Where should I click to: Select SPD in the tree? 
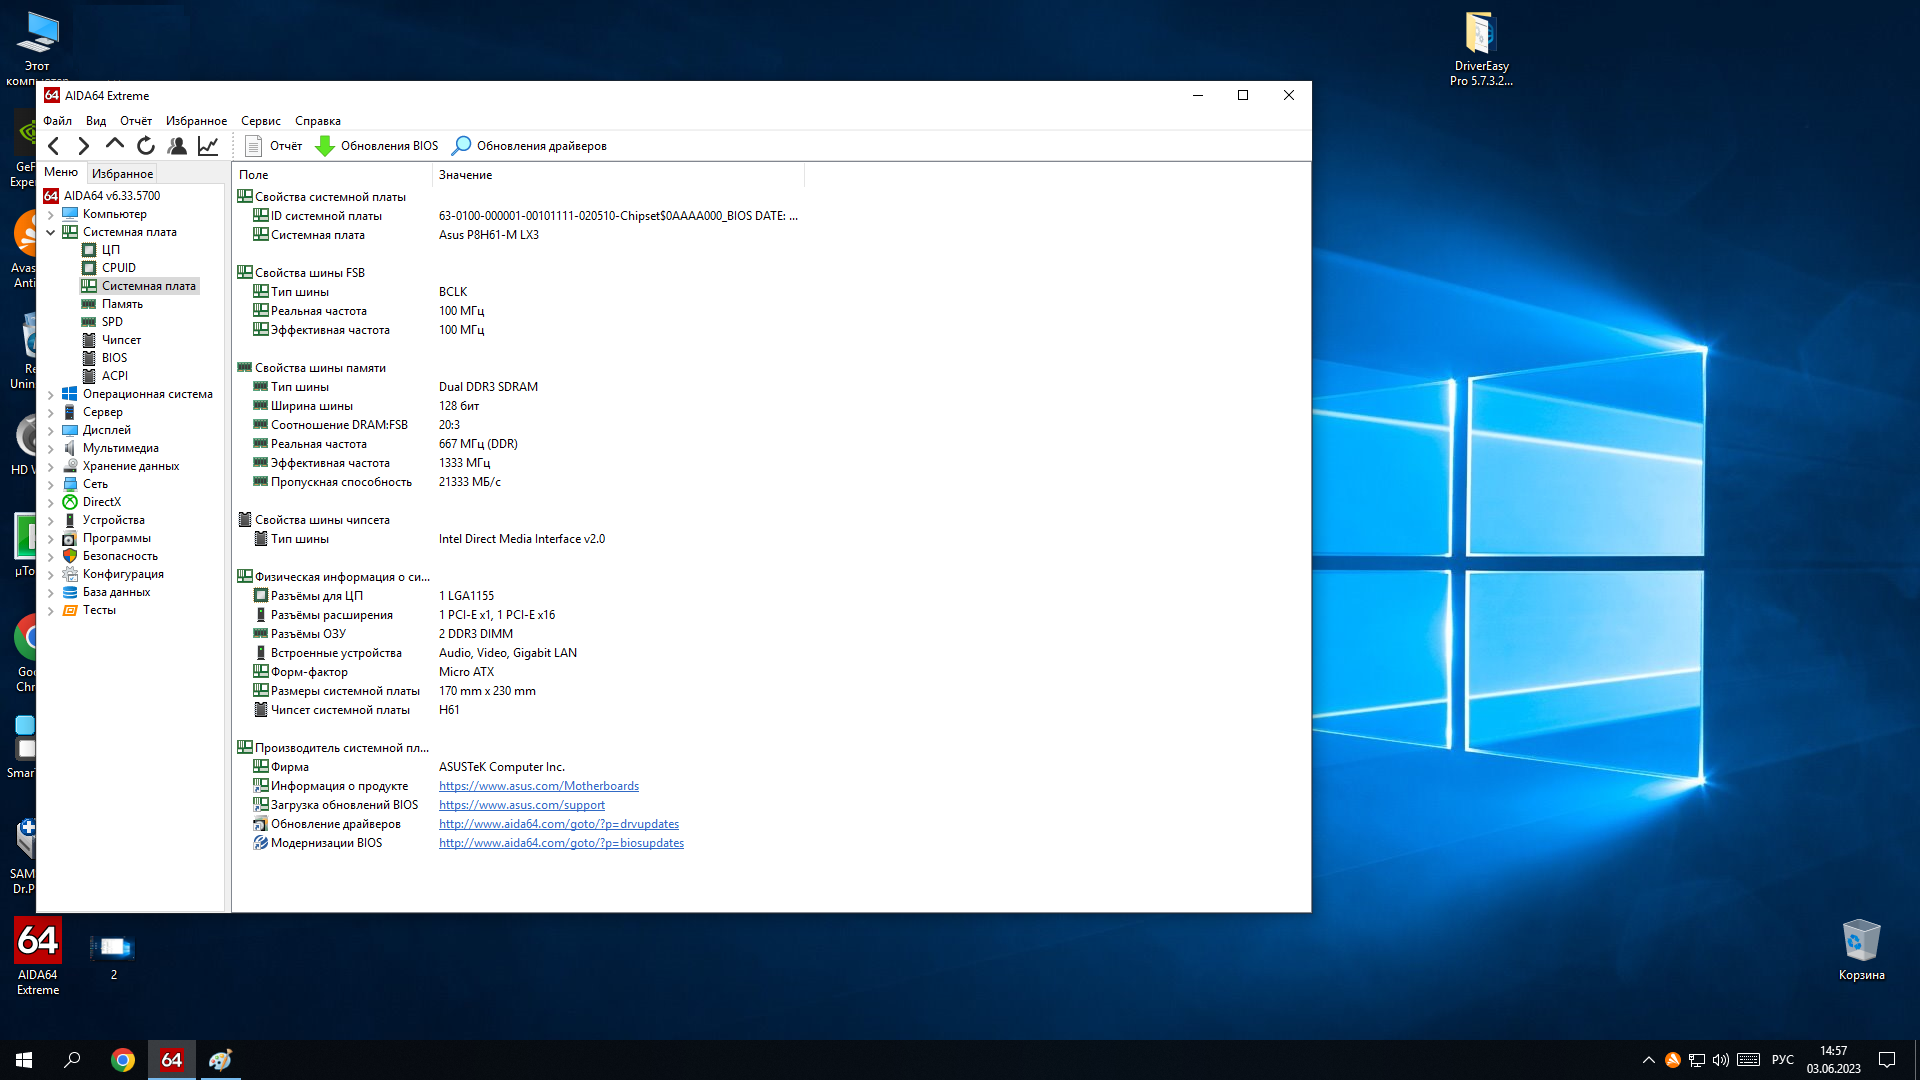112,322
